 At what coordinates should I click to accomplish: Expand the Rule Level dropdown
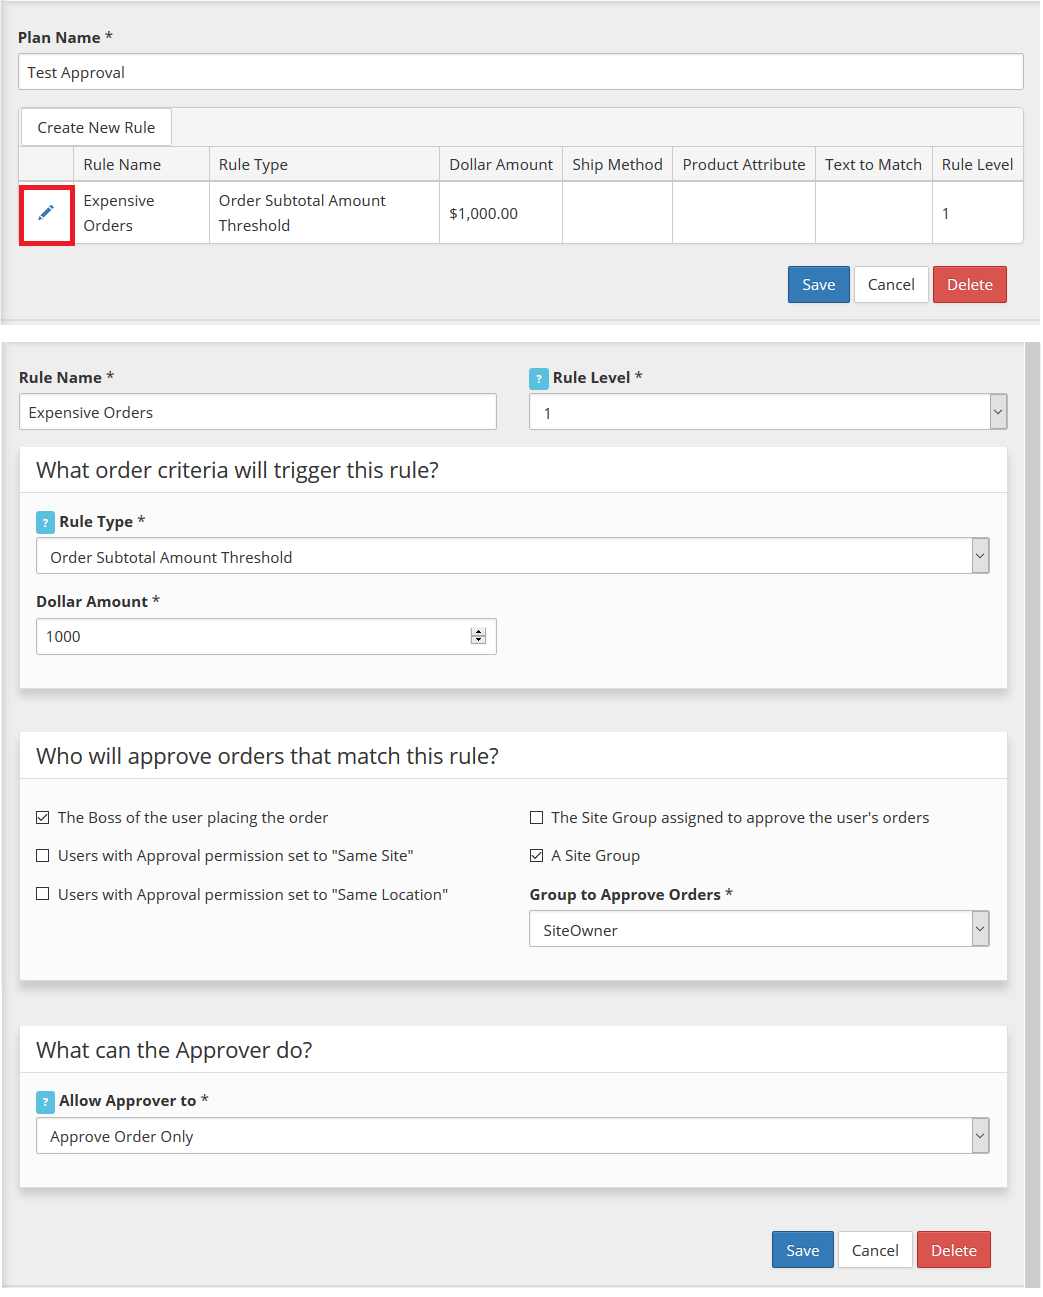click(768, 412)
